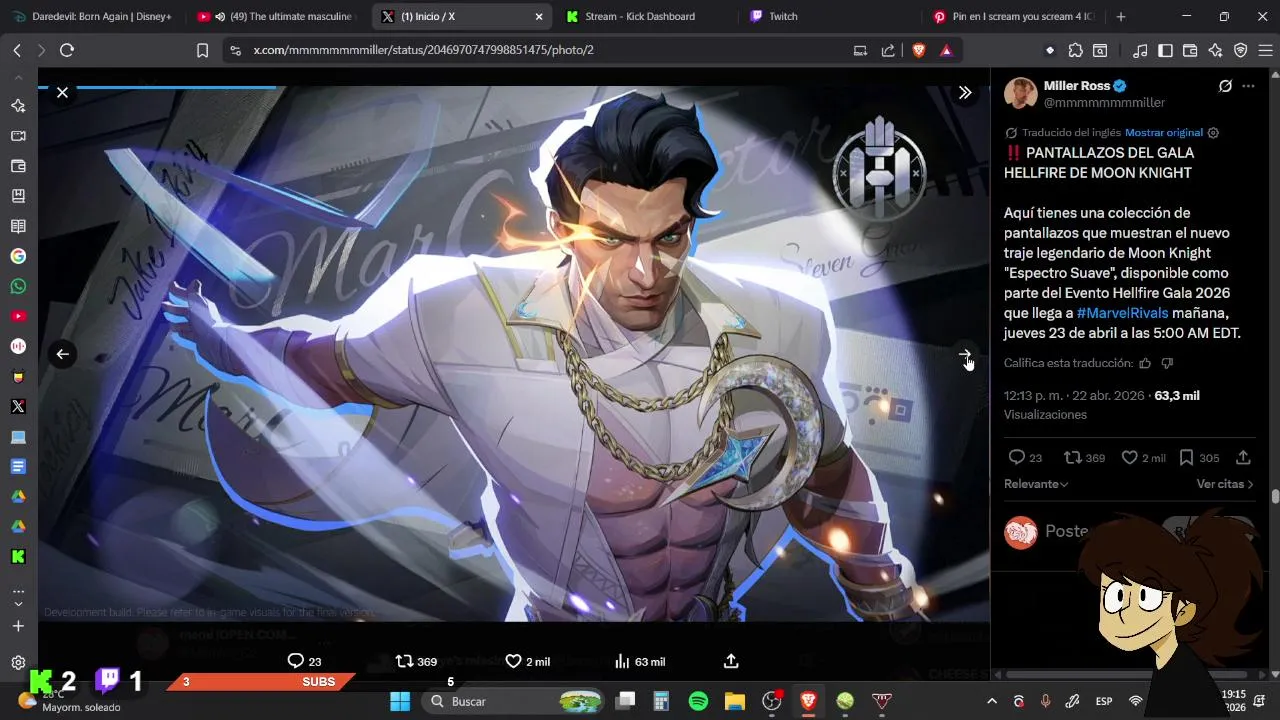
Task: Switch to the Stream - Kick Dashboard tab
Action: [x=640, y=16]
